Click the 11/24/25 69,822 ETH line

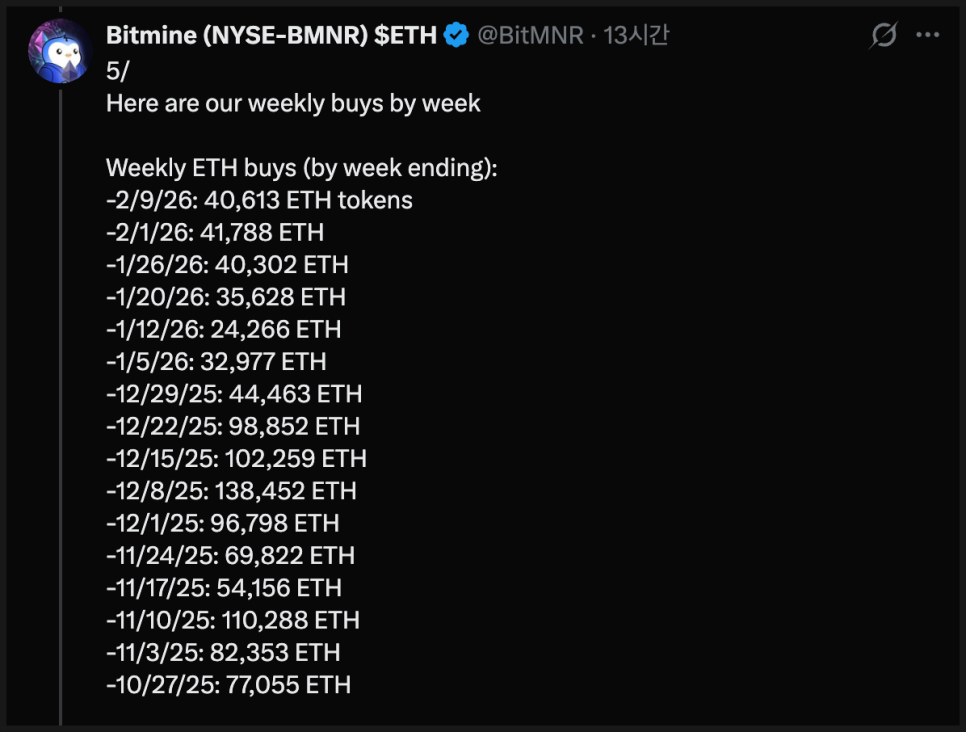230,555
